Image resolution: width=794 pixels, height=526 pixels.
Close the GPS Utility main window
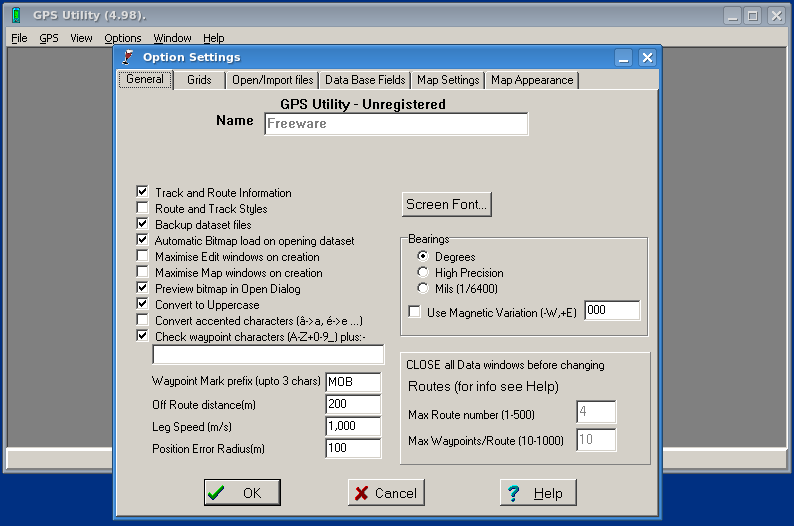[776, 16]
